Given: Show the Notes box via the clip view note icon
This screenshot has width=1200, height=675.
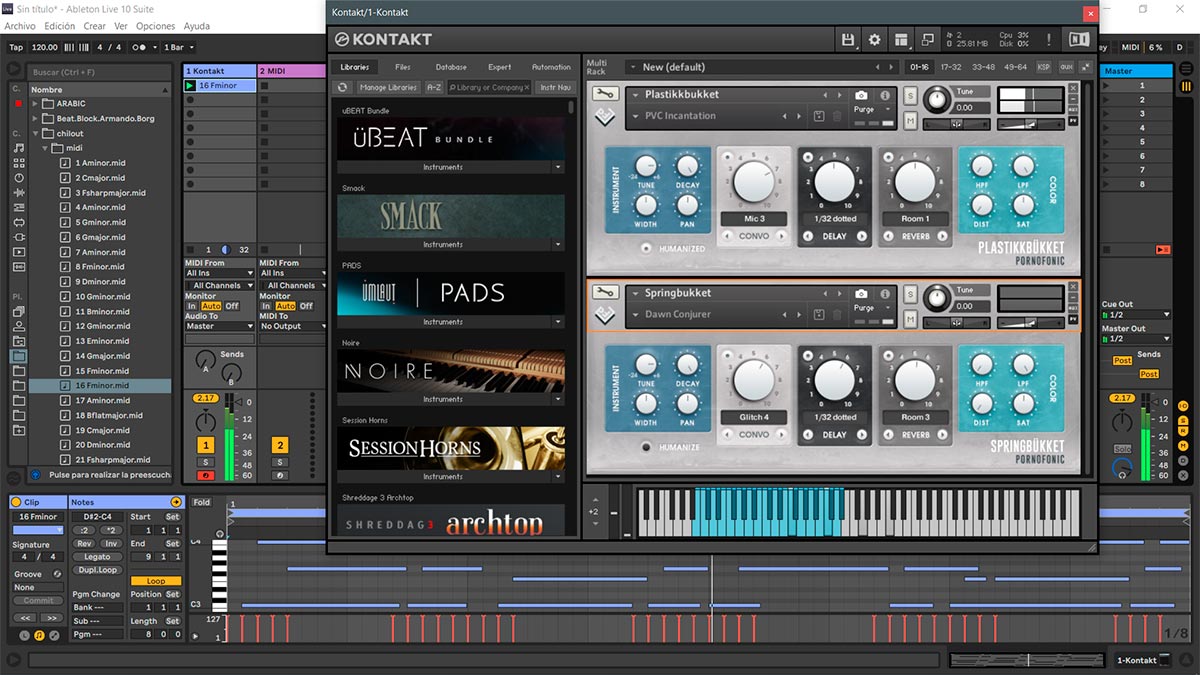Looking at the screenshot, I should coord(39,634).
